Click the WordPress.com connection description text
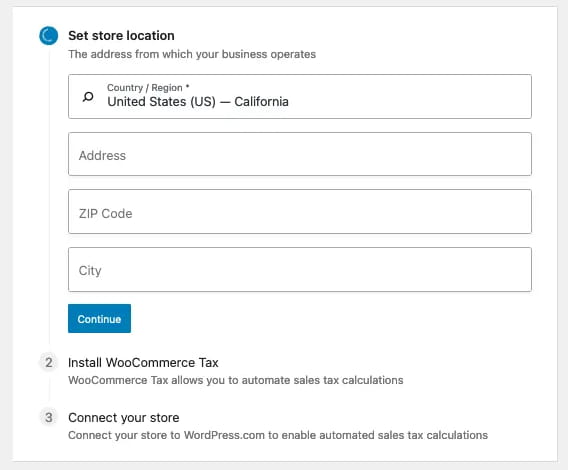 click(x=278, y=435)
